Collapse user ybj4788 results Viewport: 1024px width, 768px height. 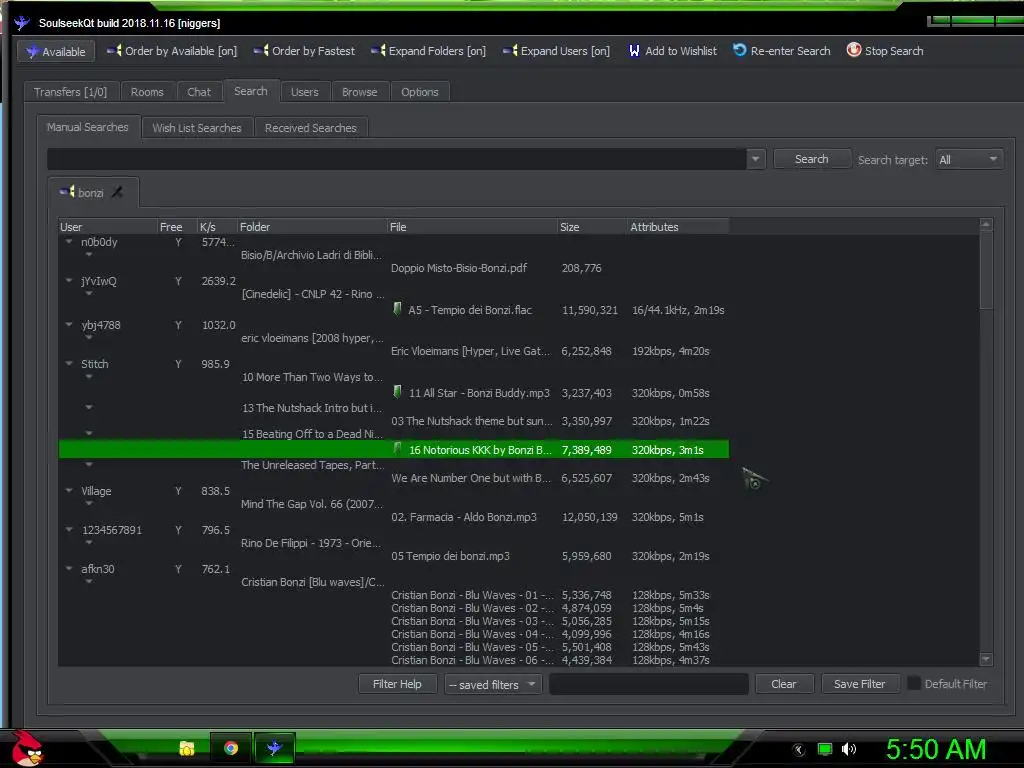[69, 325]
